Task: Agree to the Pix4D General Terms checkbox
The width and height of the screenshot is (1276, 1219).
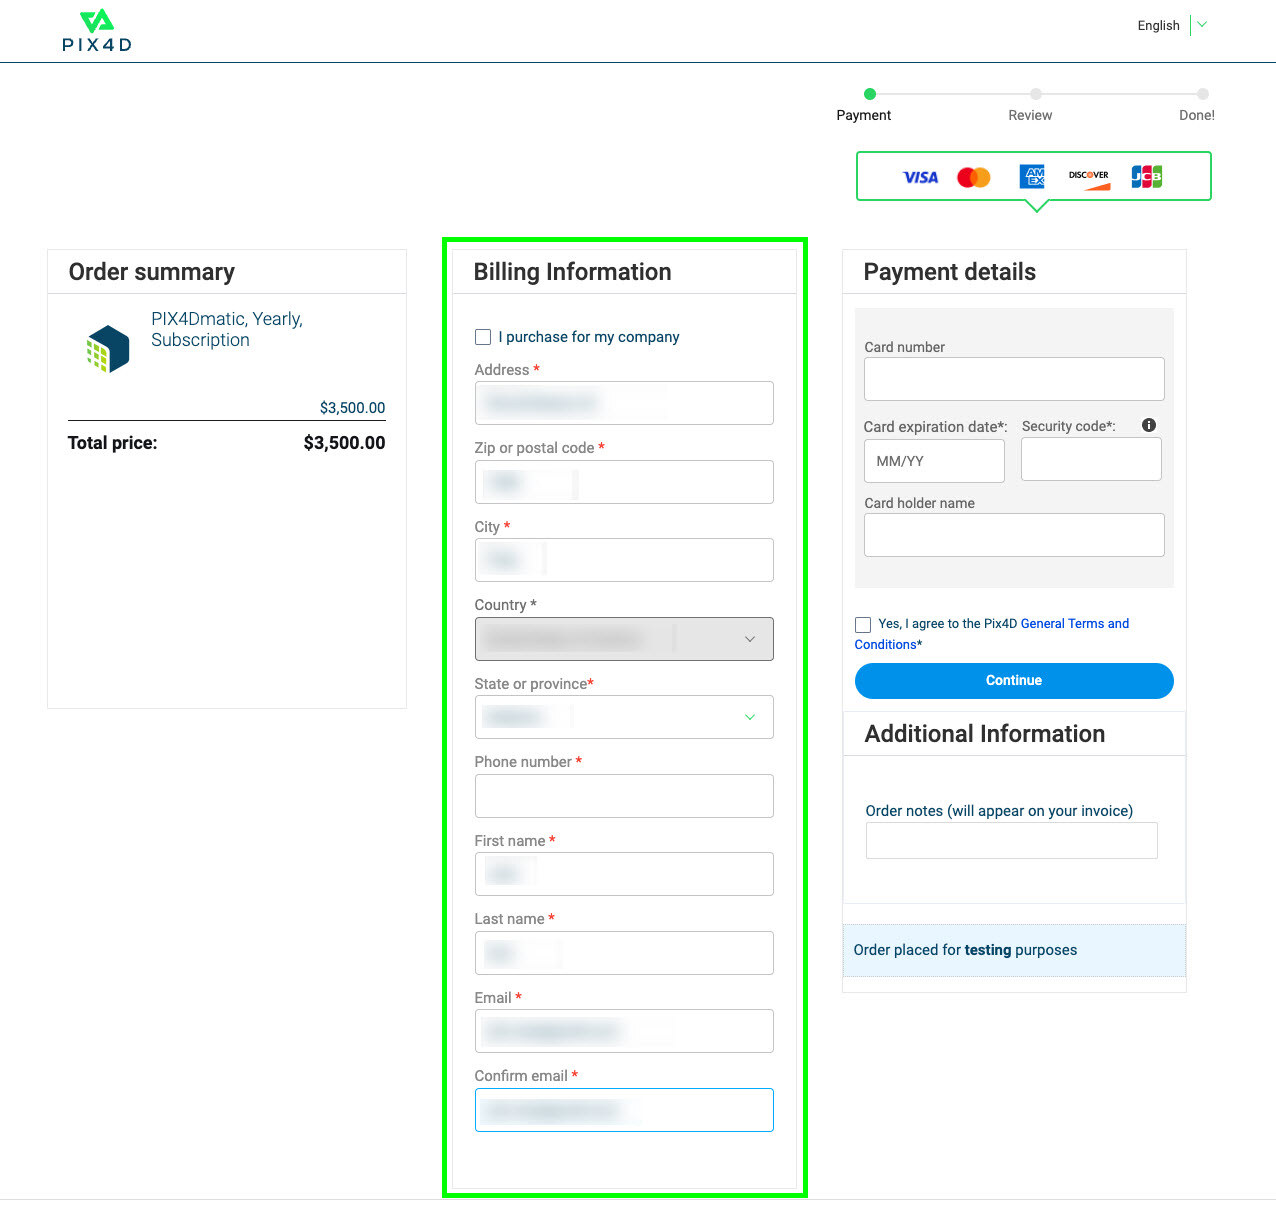Action: [x=863, y=624]
